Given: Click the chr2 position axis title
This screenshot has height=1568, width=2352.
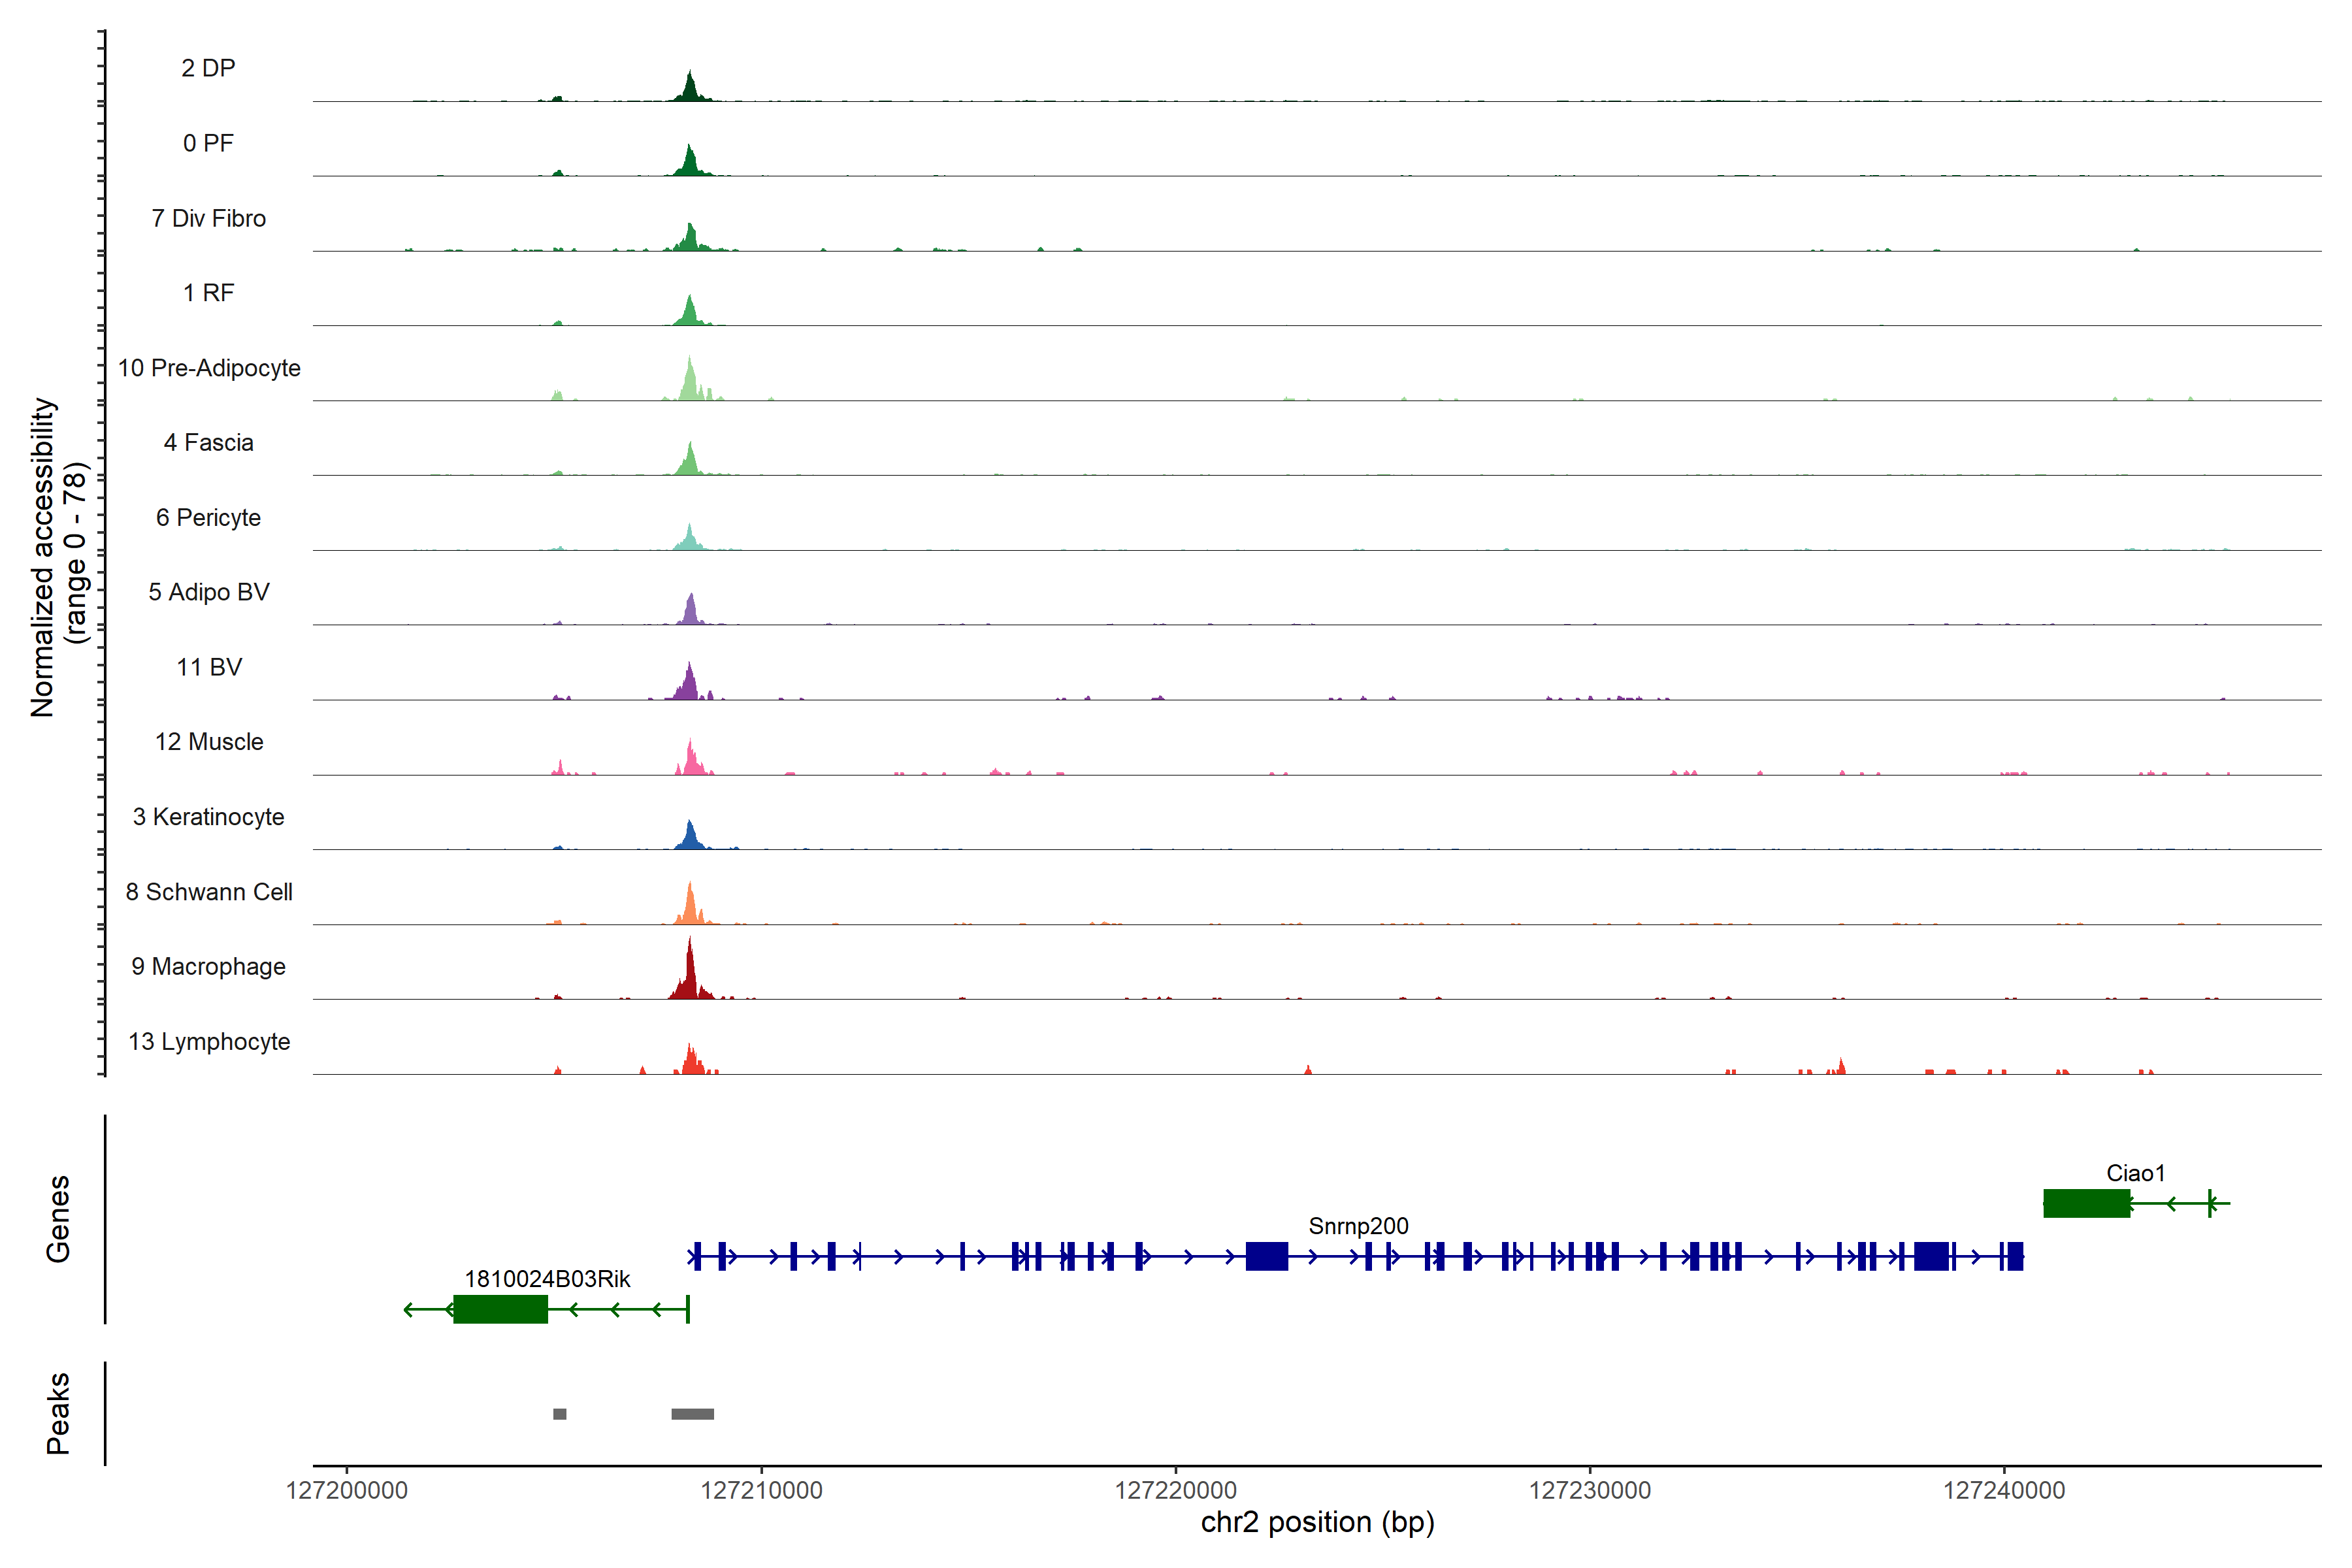Looking at the screenshot, I should [x=1317, y=1522].
